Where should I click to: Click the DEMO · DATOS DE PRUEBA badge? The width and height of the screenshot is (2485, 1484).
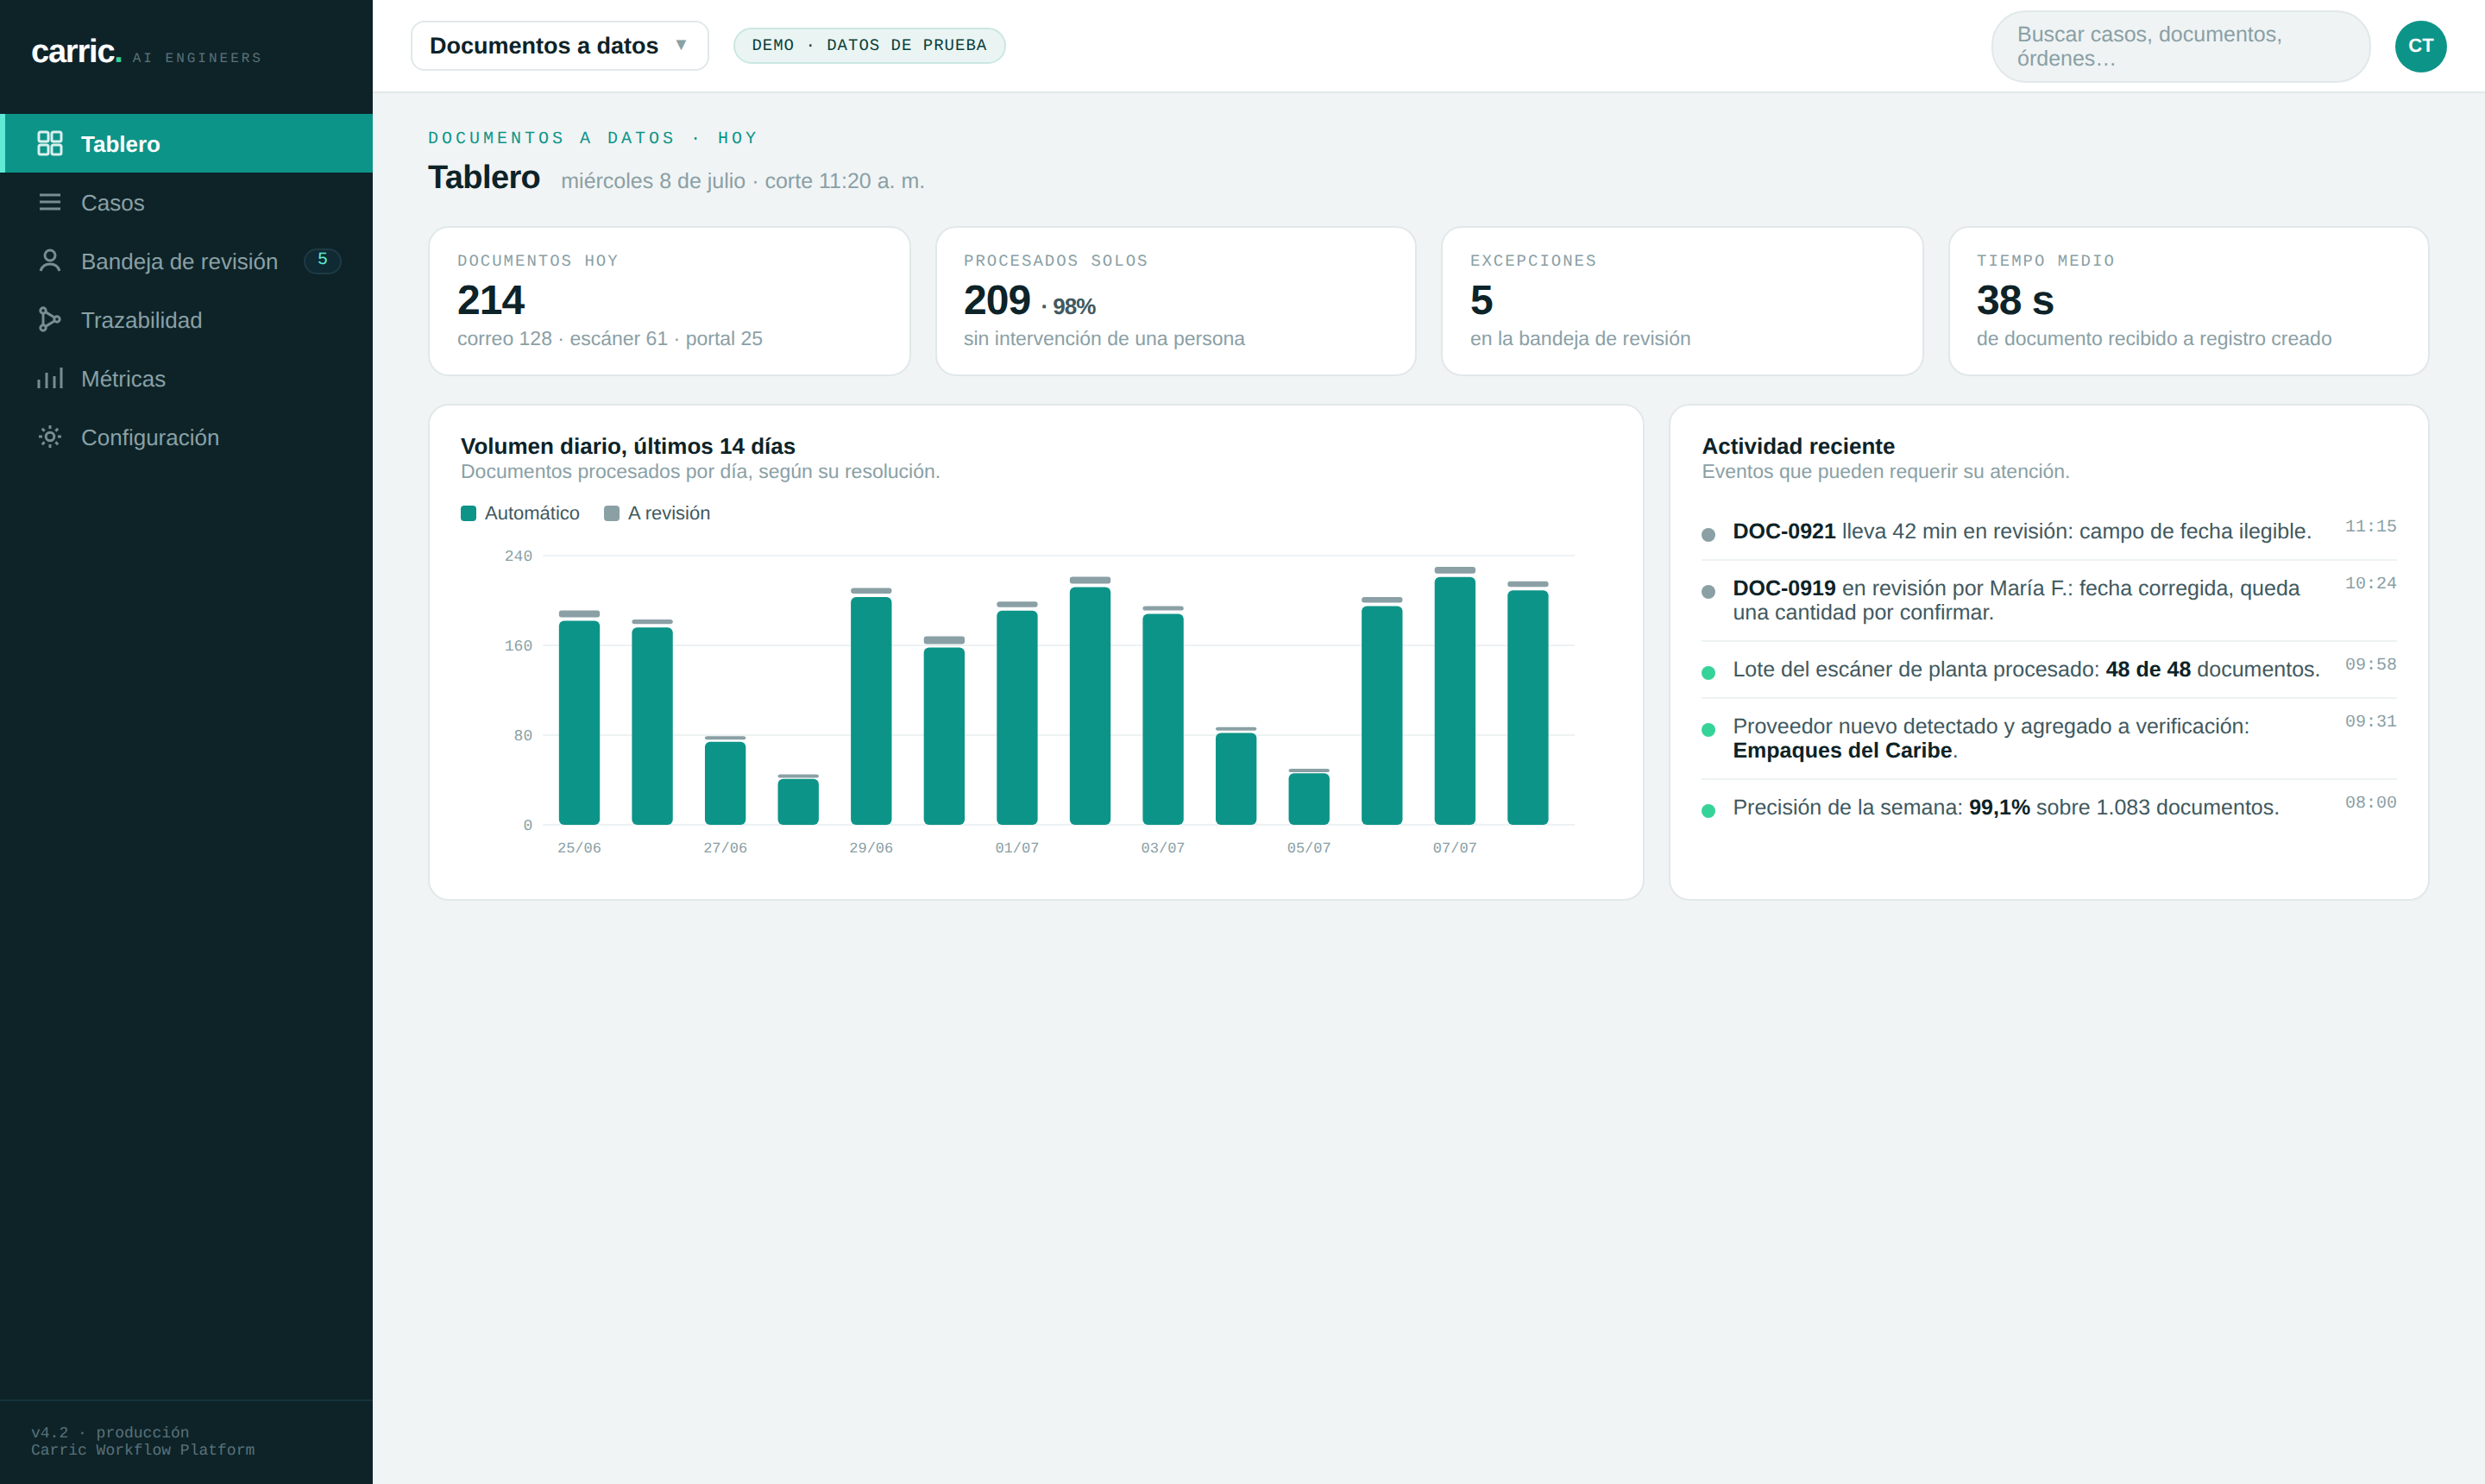869,46
